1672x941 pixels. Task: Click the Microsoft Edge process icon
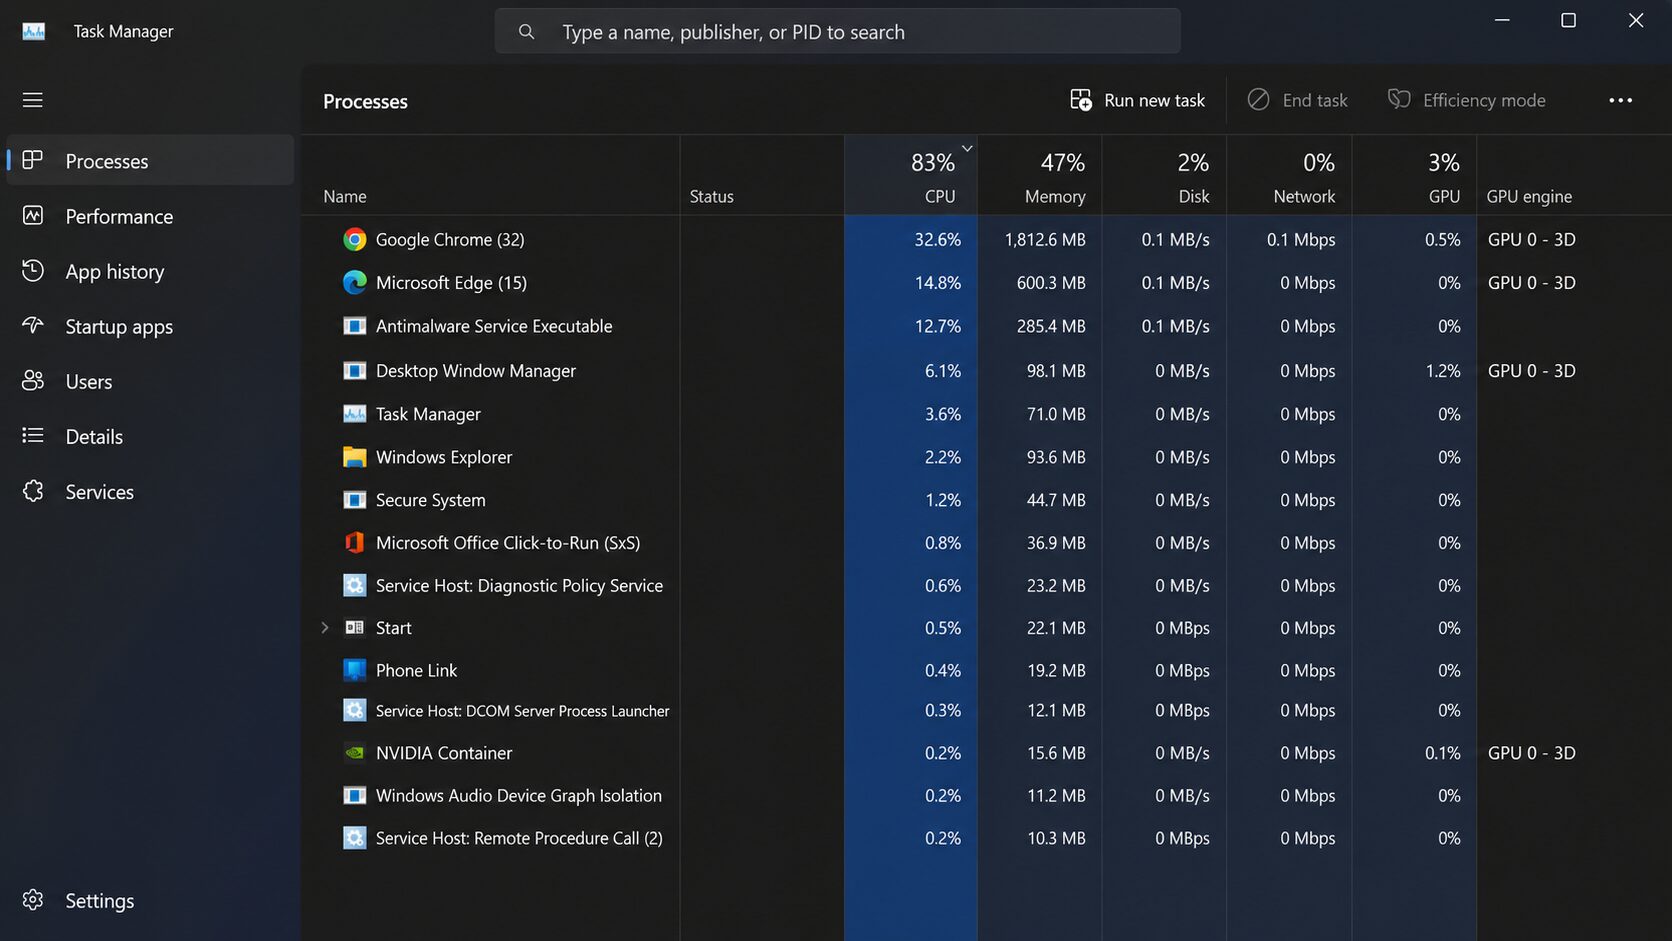coord(355,282)
